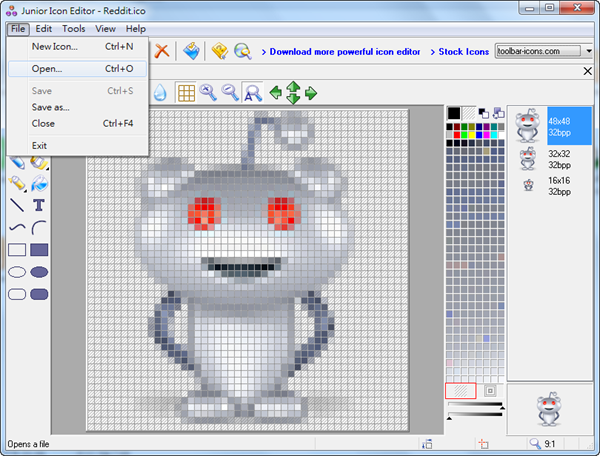Select the Text tool

click(x=39, y=205)
